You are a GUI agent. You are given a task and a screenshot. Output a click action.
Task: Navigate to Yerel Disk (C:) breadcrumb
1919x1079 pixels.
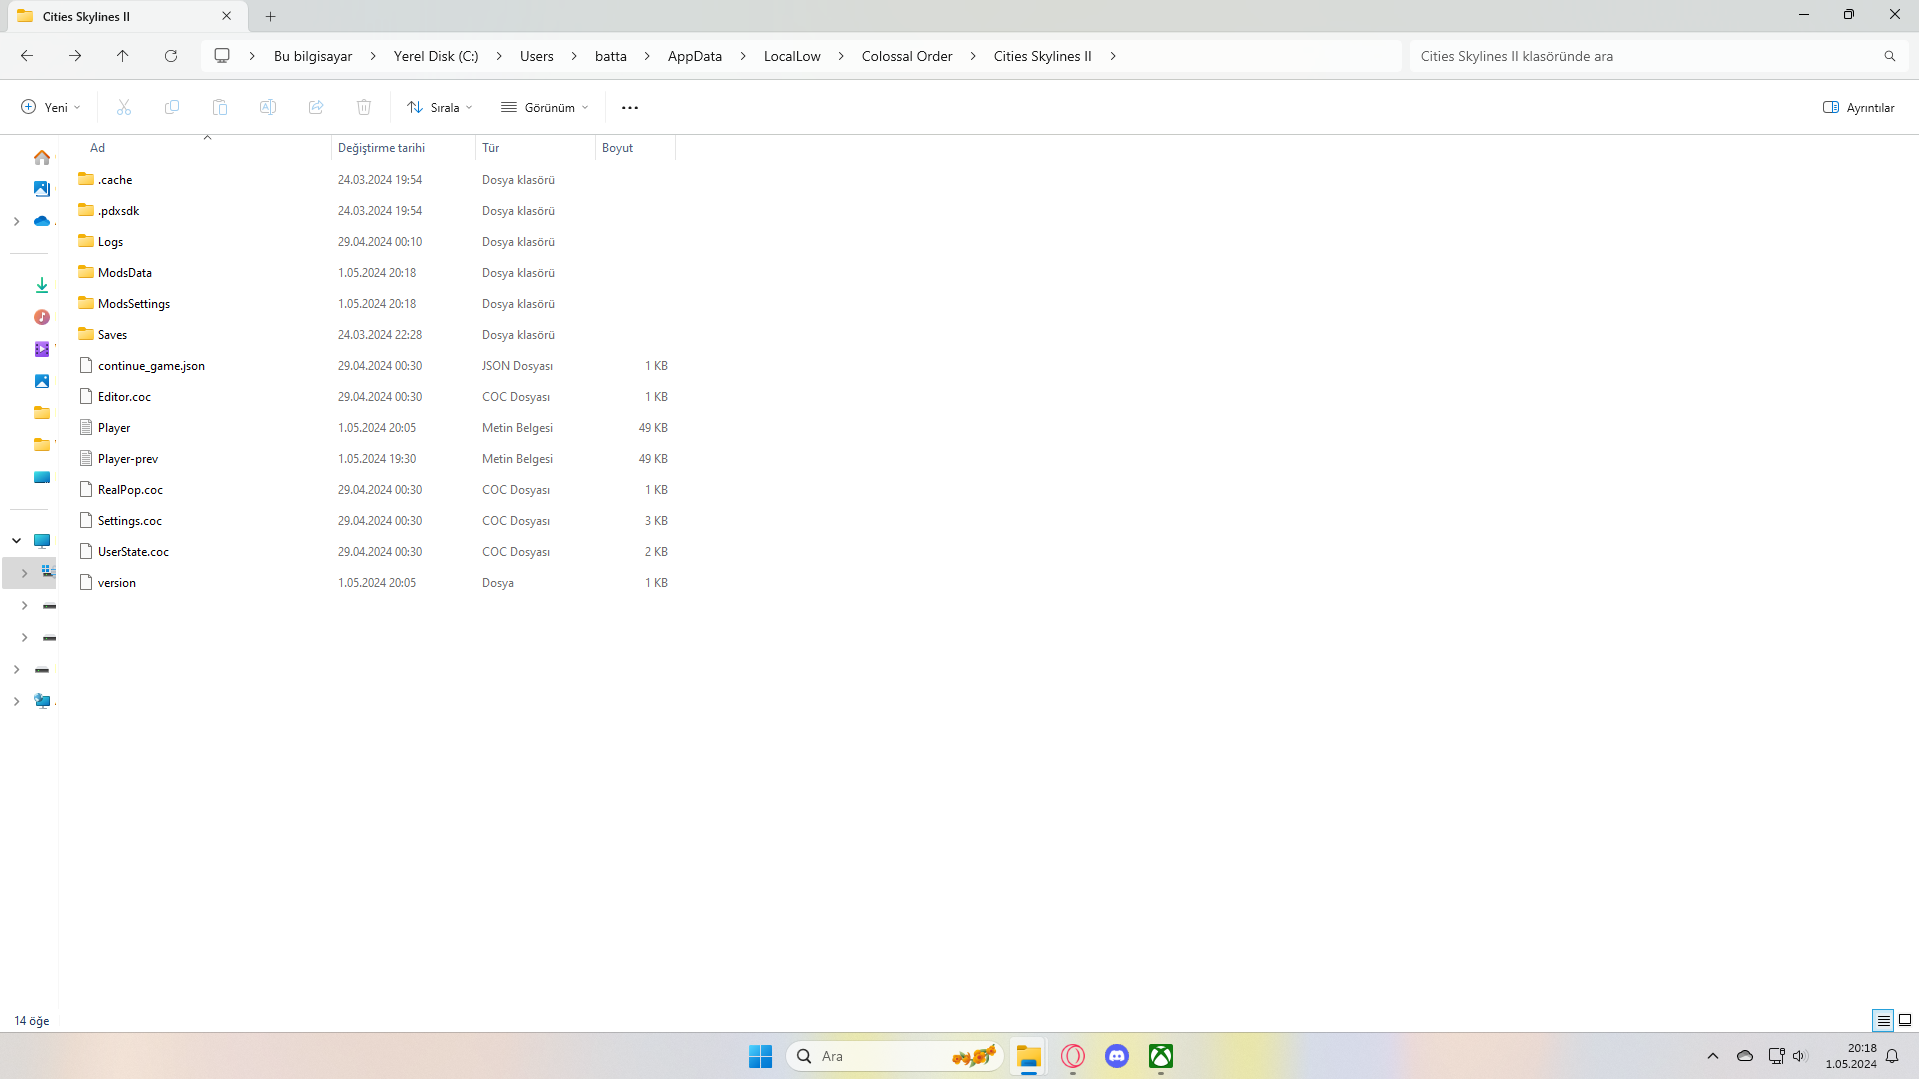tap(436, 56)
